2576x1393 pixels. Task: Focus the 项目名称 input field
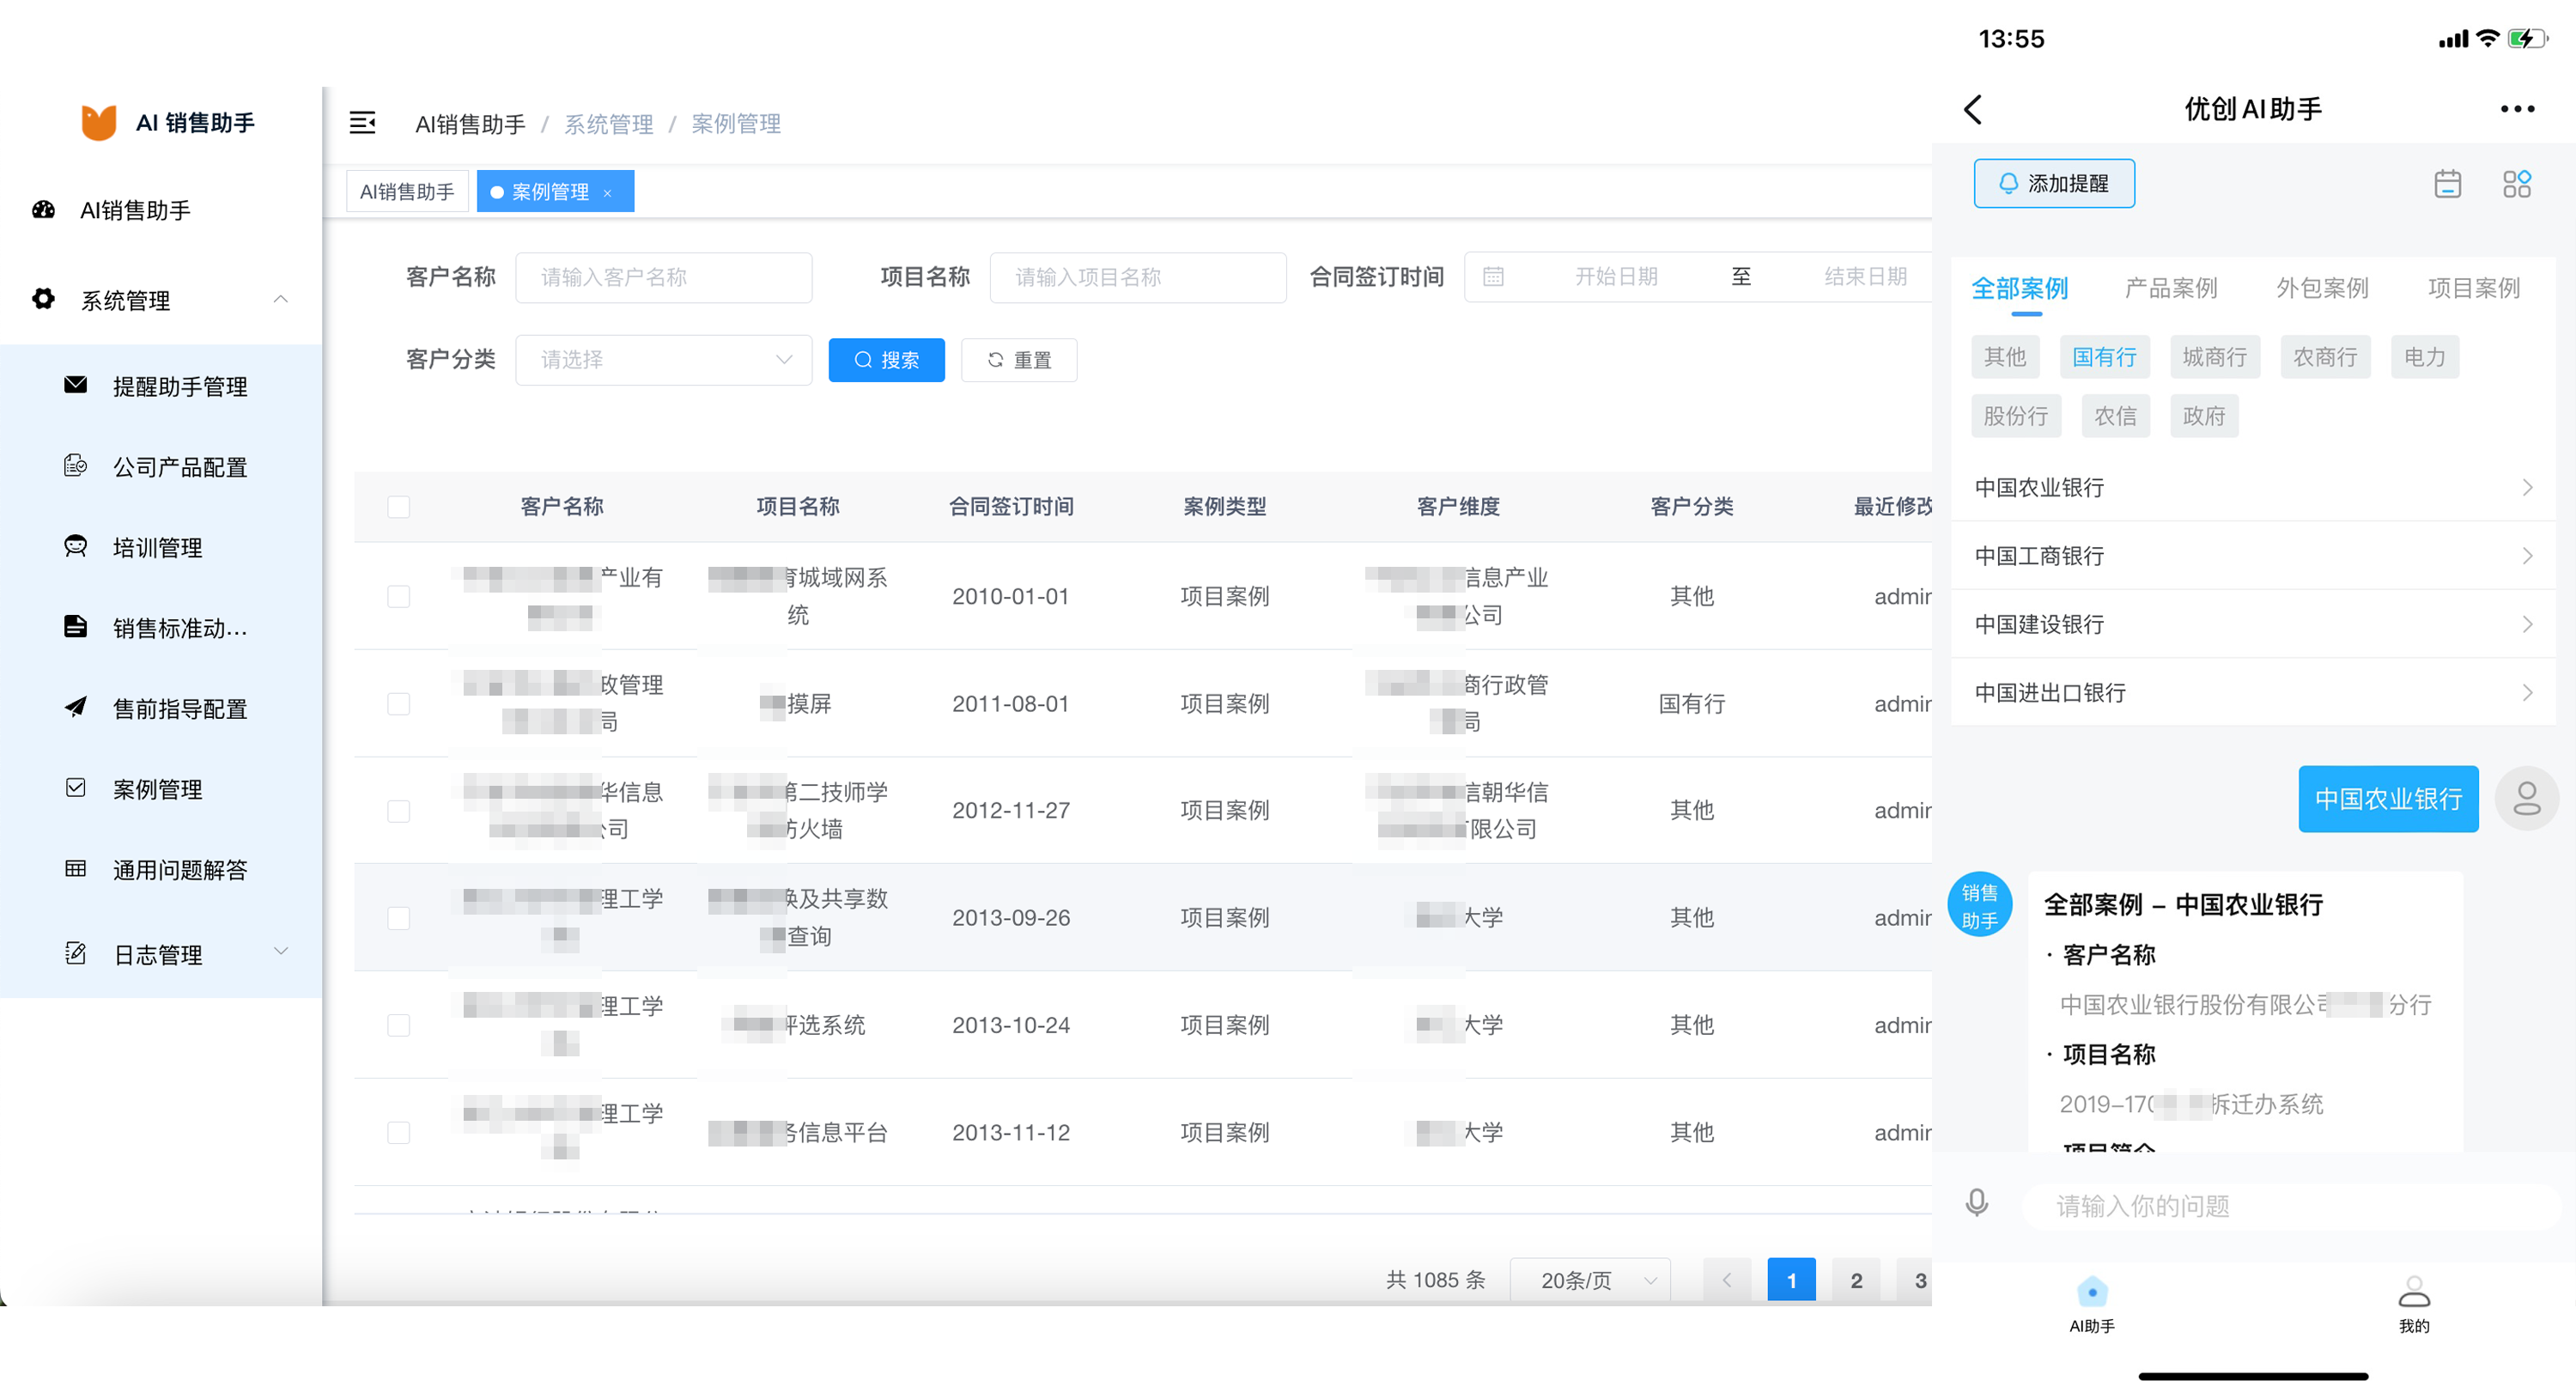pos(1138,277)
